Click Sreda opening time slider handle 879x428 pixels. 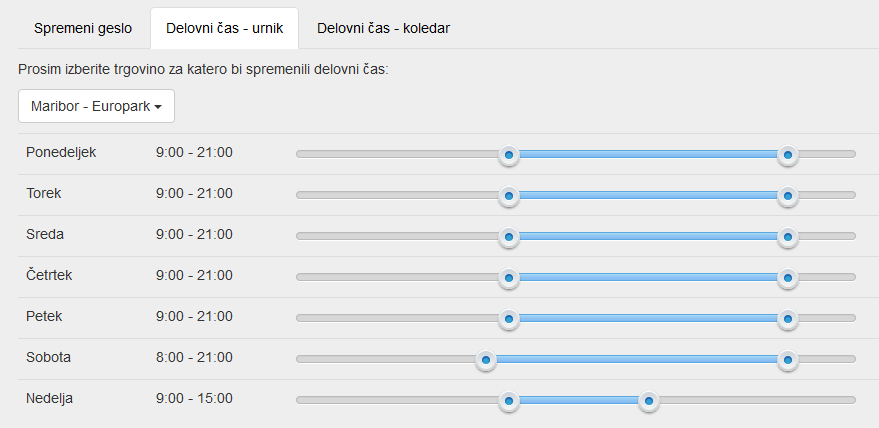pos(509,237)
